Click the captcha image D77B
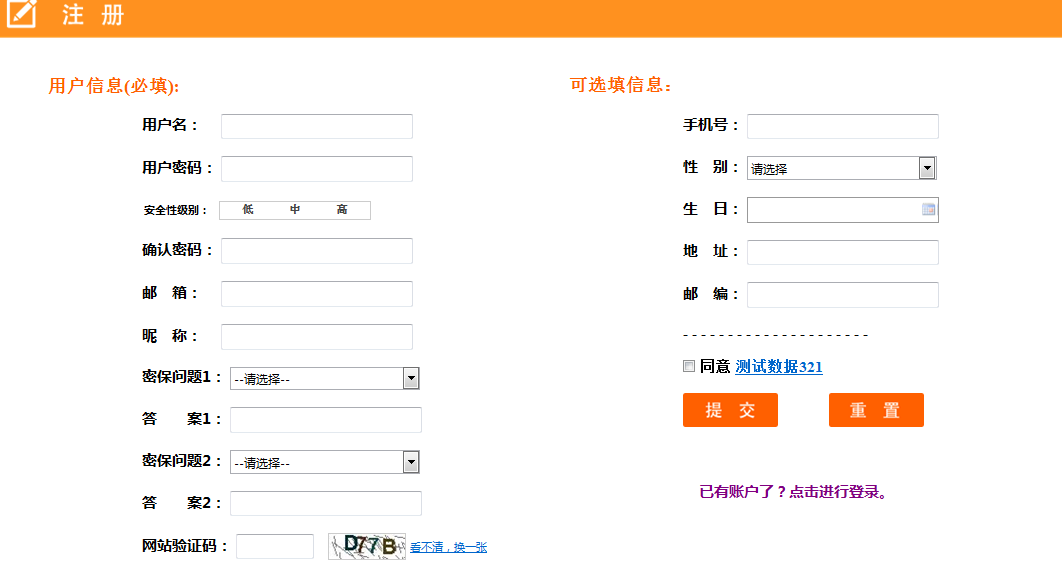This screenshot has height=573, width=1062. pos(367,546)
